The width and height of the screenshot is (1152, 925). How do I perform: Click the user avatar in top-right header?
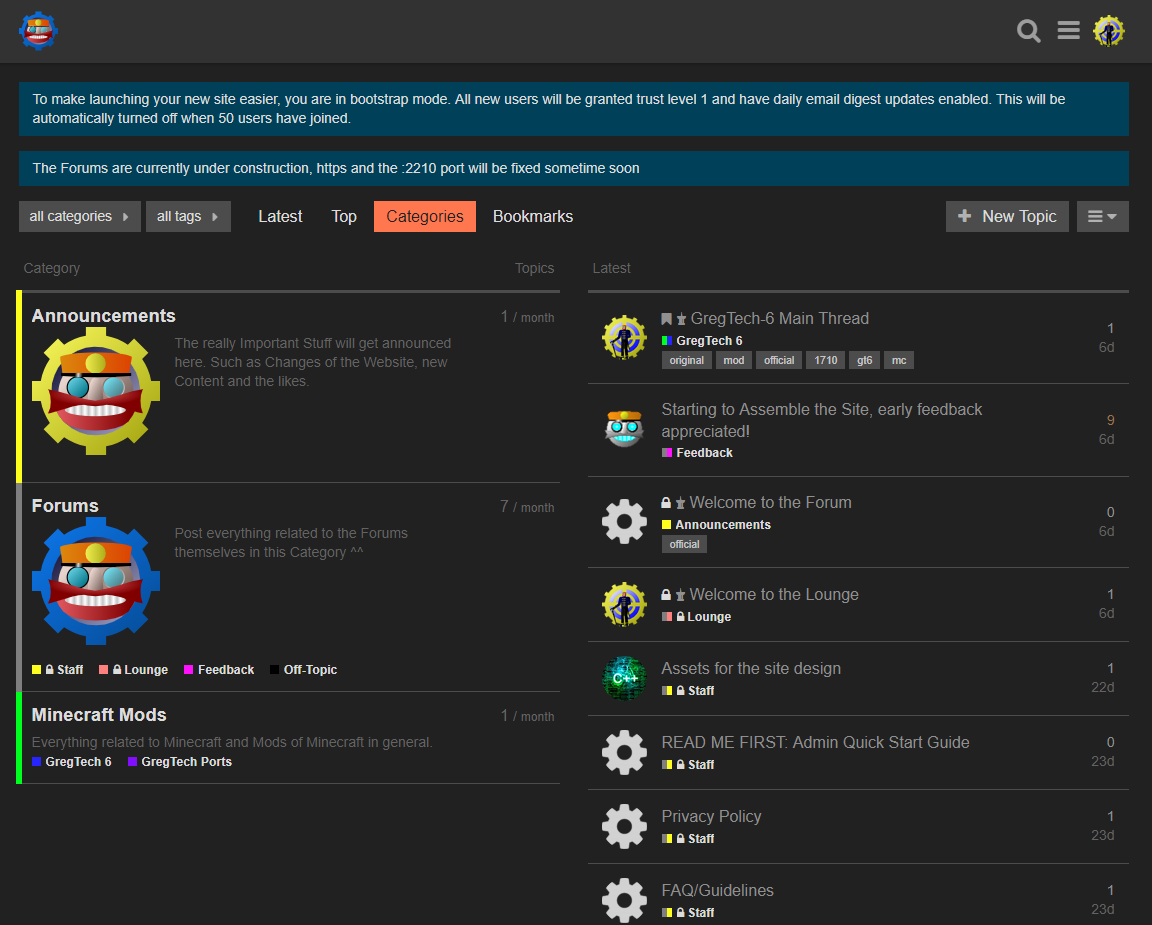(x=1108, y=31)
